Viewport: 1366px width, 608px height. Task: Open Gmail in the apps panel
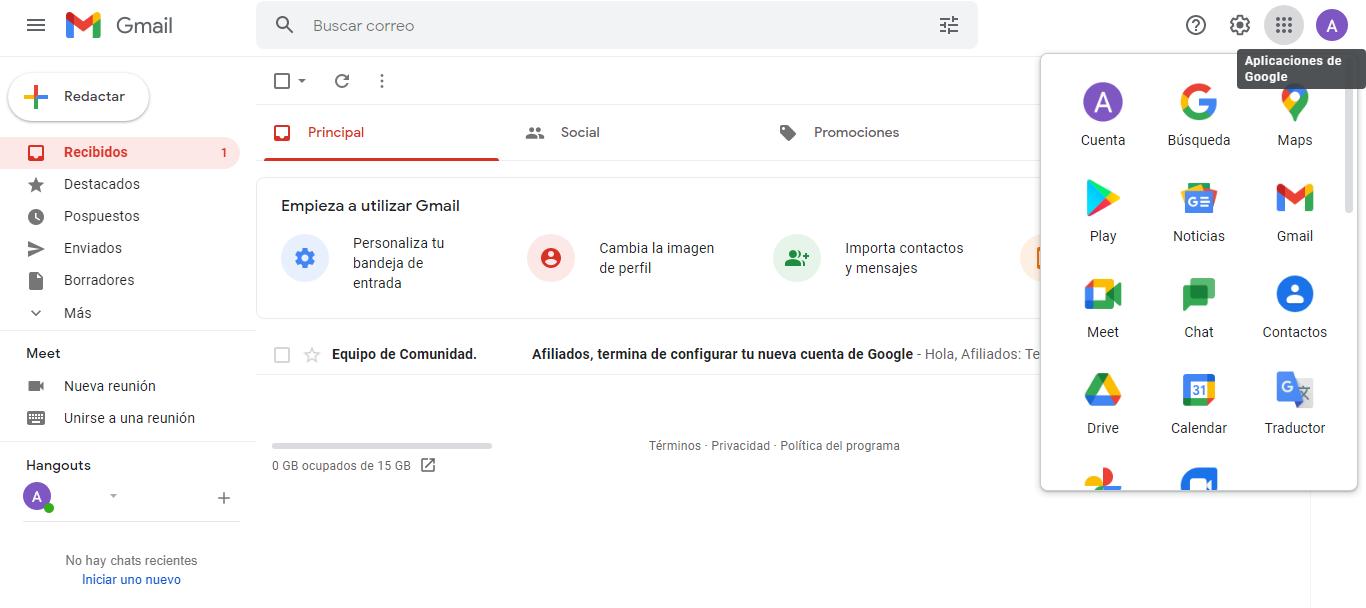coord(1295,211)
